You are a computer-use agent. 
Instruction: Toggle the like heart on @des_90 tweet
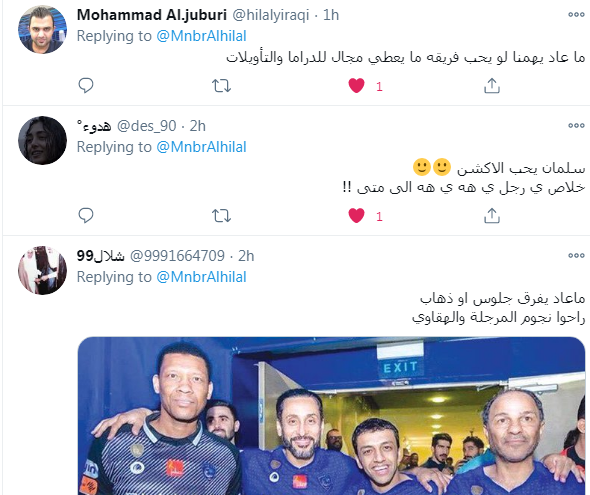[x=356, y=216]
